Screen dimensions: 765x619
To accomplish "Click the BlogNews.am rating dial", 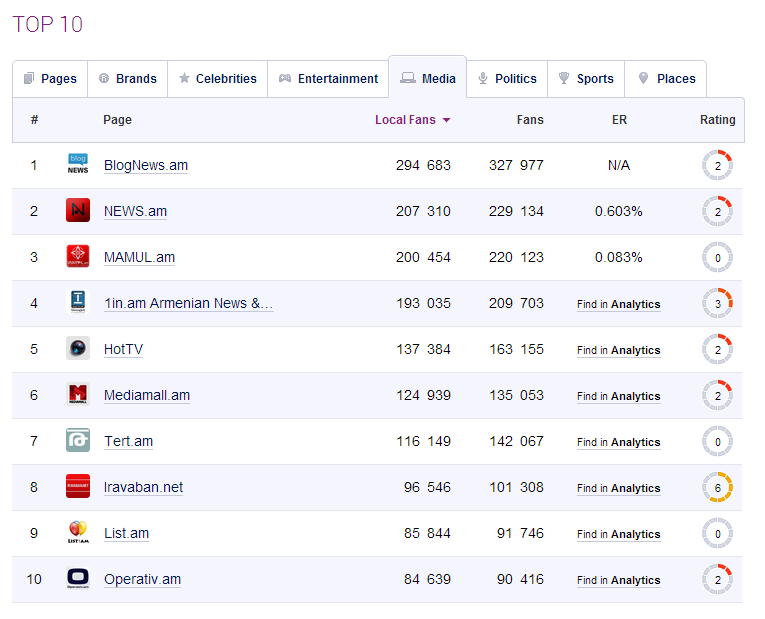I will pos(717,165).
